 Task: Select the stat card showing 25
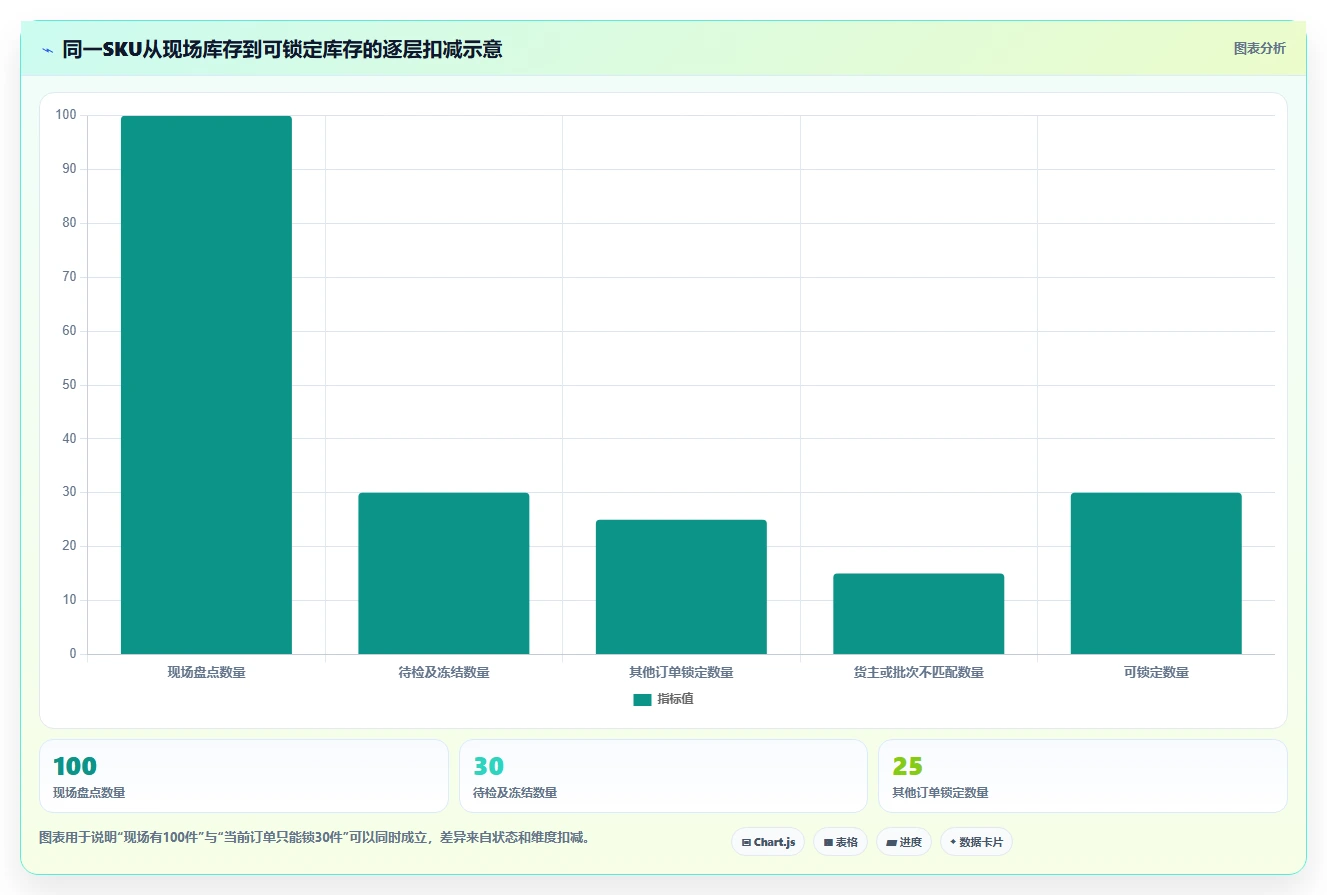pyautogui.click(x=1082, y=776)
